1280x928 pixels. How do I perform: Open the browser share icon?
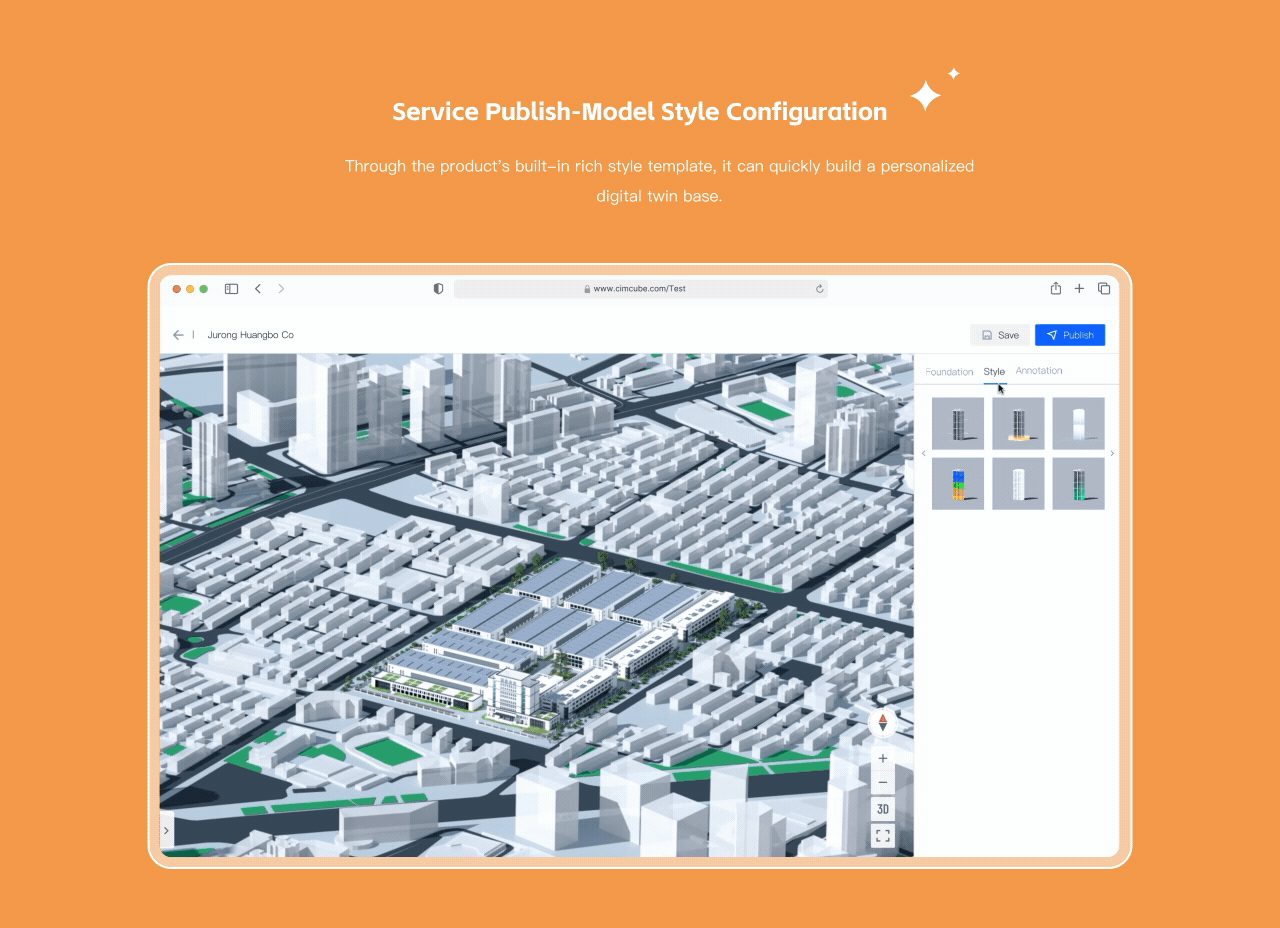tap(1056, 288)
